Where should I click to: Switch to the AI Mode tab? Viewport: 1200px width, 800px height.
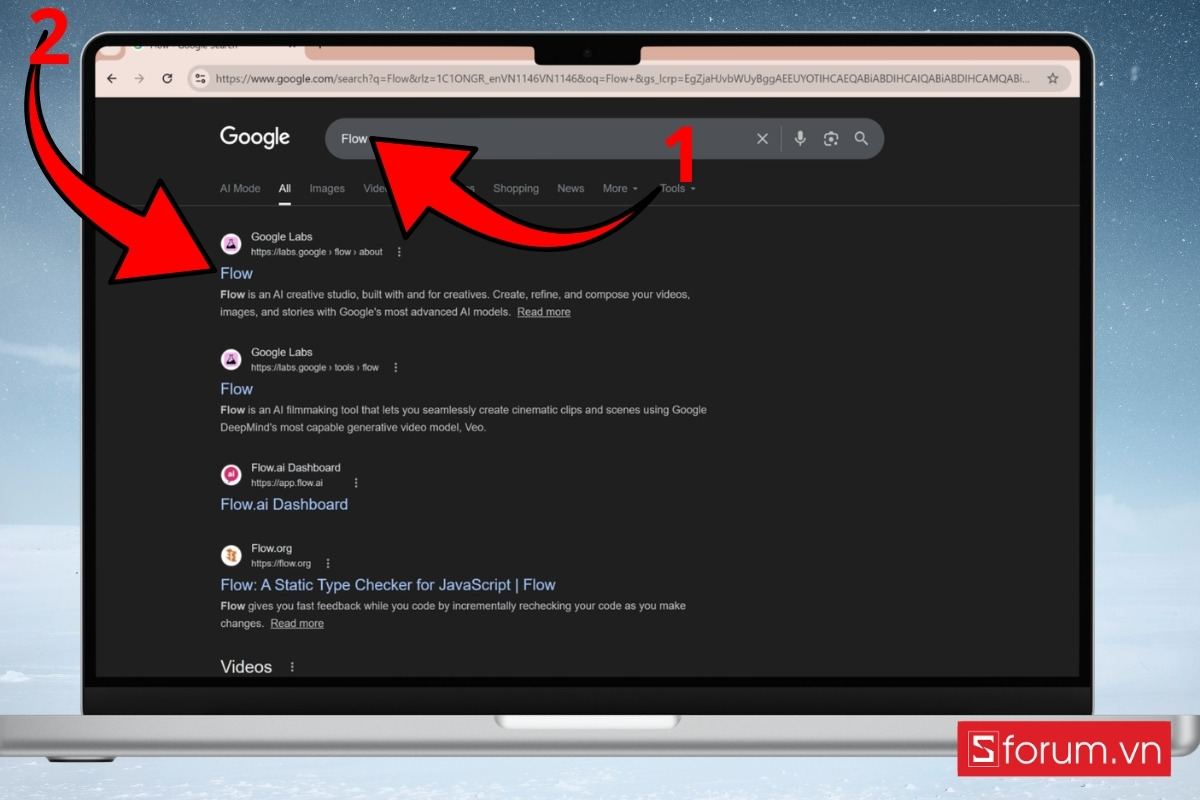click(x=240, y=188)
